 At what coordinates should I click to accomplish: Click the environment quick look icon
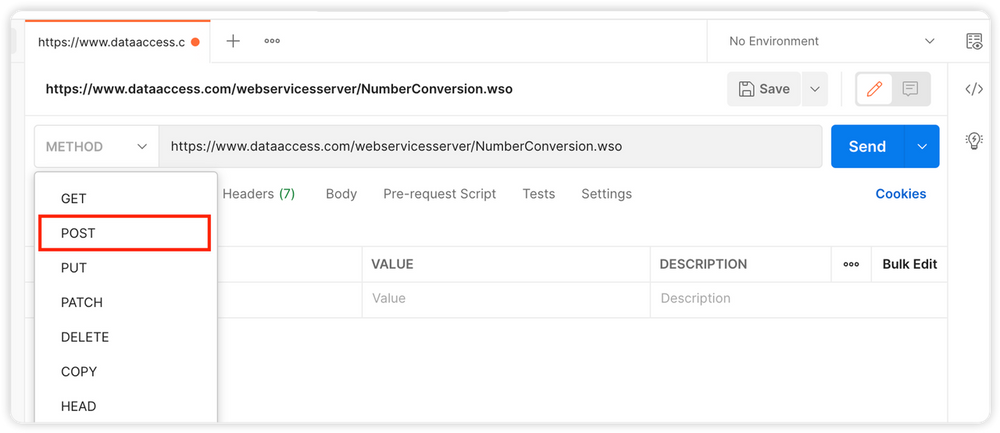coord(973,41)
